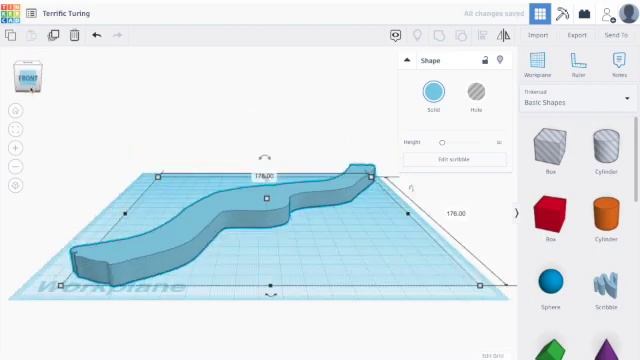
Task: Open the pickaxe Blocks view
Action: point(562,14)
